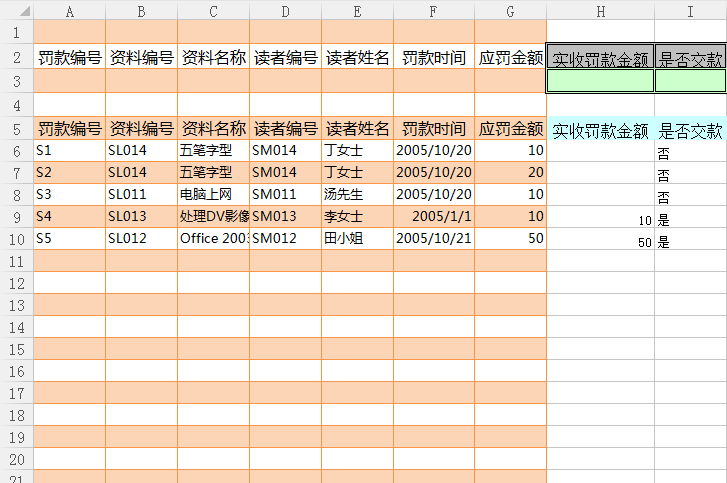Click the column G header

[x=510, y=10]
